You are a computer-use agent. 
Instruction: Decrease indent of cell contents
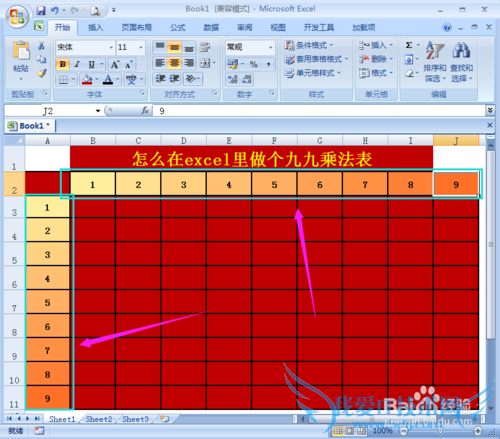point(161,79)
